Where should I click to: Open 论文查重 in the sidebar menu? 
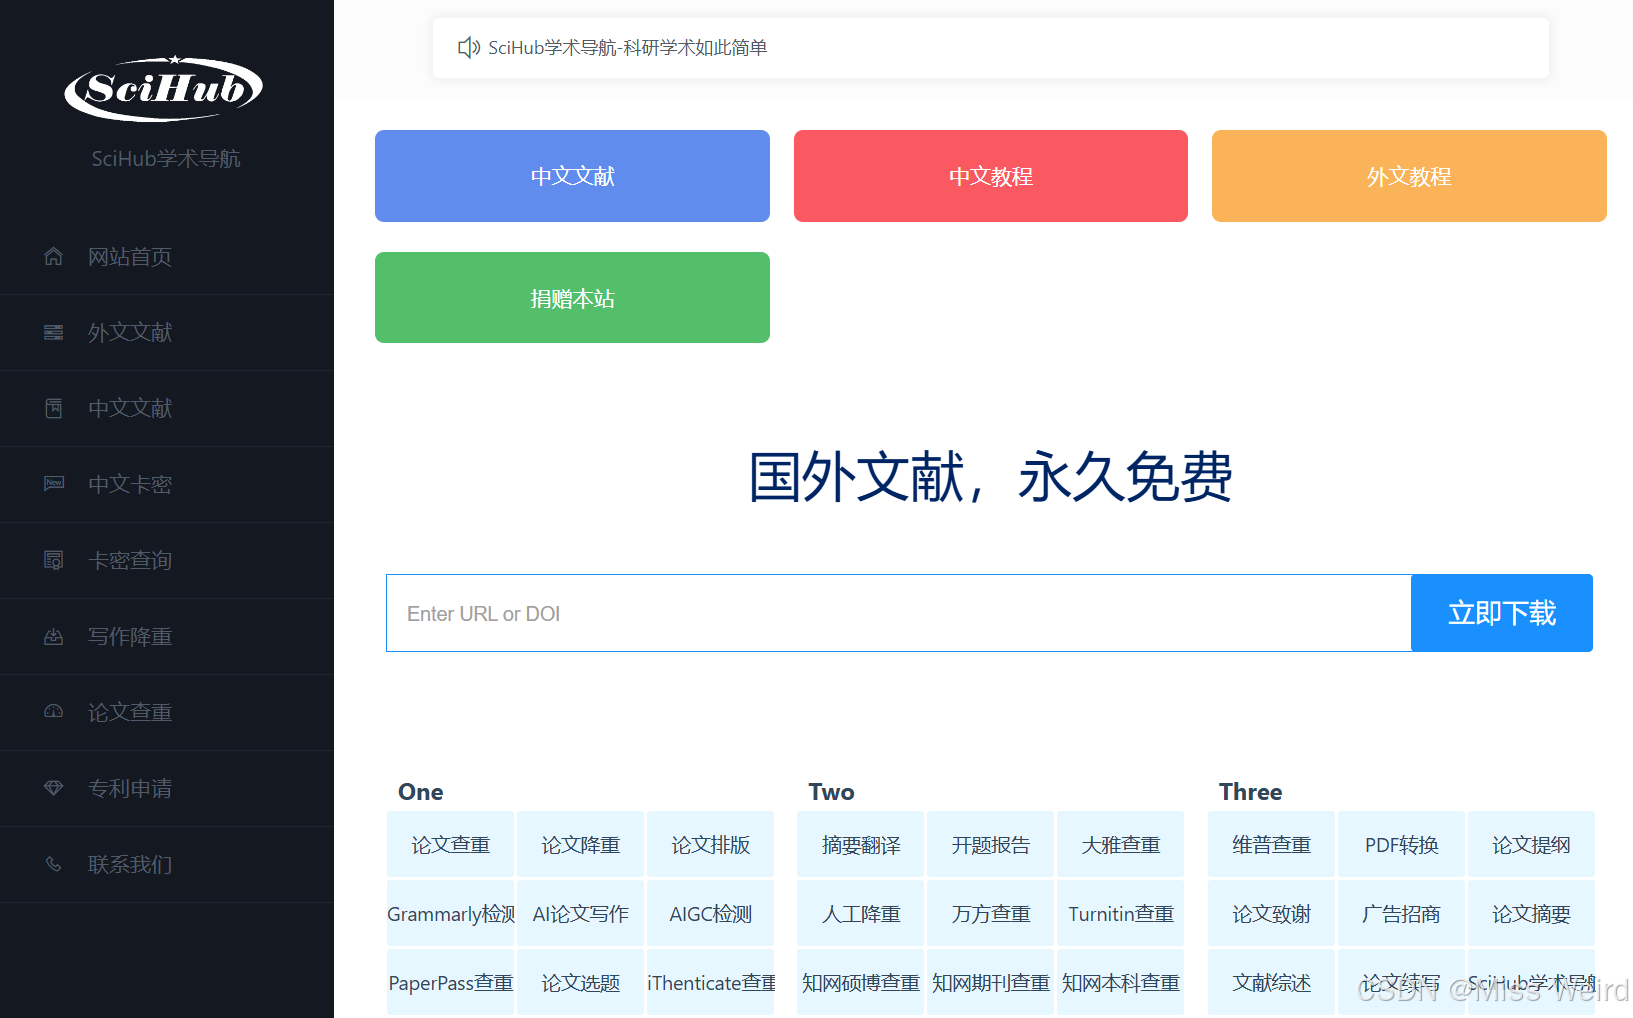click(167, 713)
